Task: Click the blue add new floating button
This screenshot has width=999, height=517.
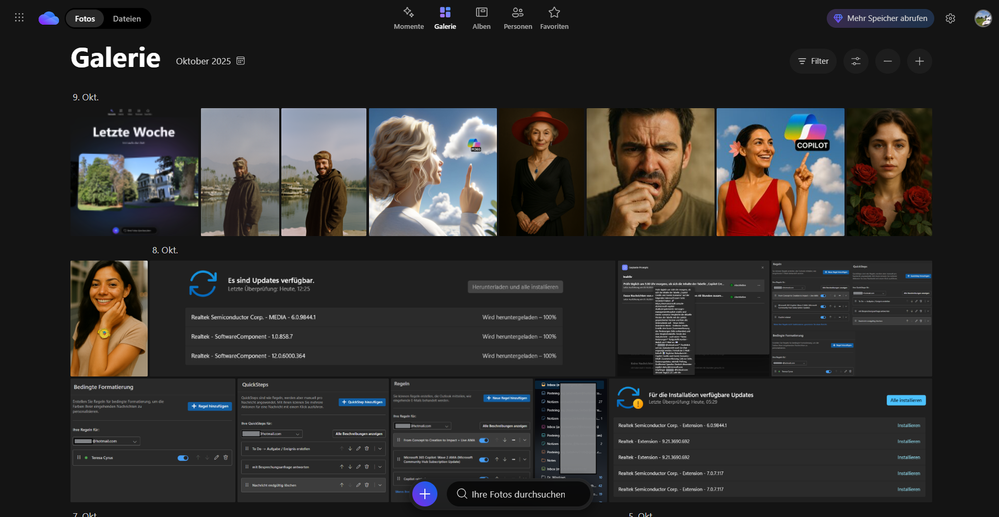Action: 425,494
